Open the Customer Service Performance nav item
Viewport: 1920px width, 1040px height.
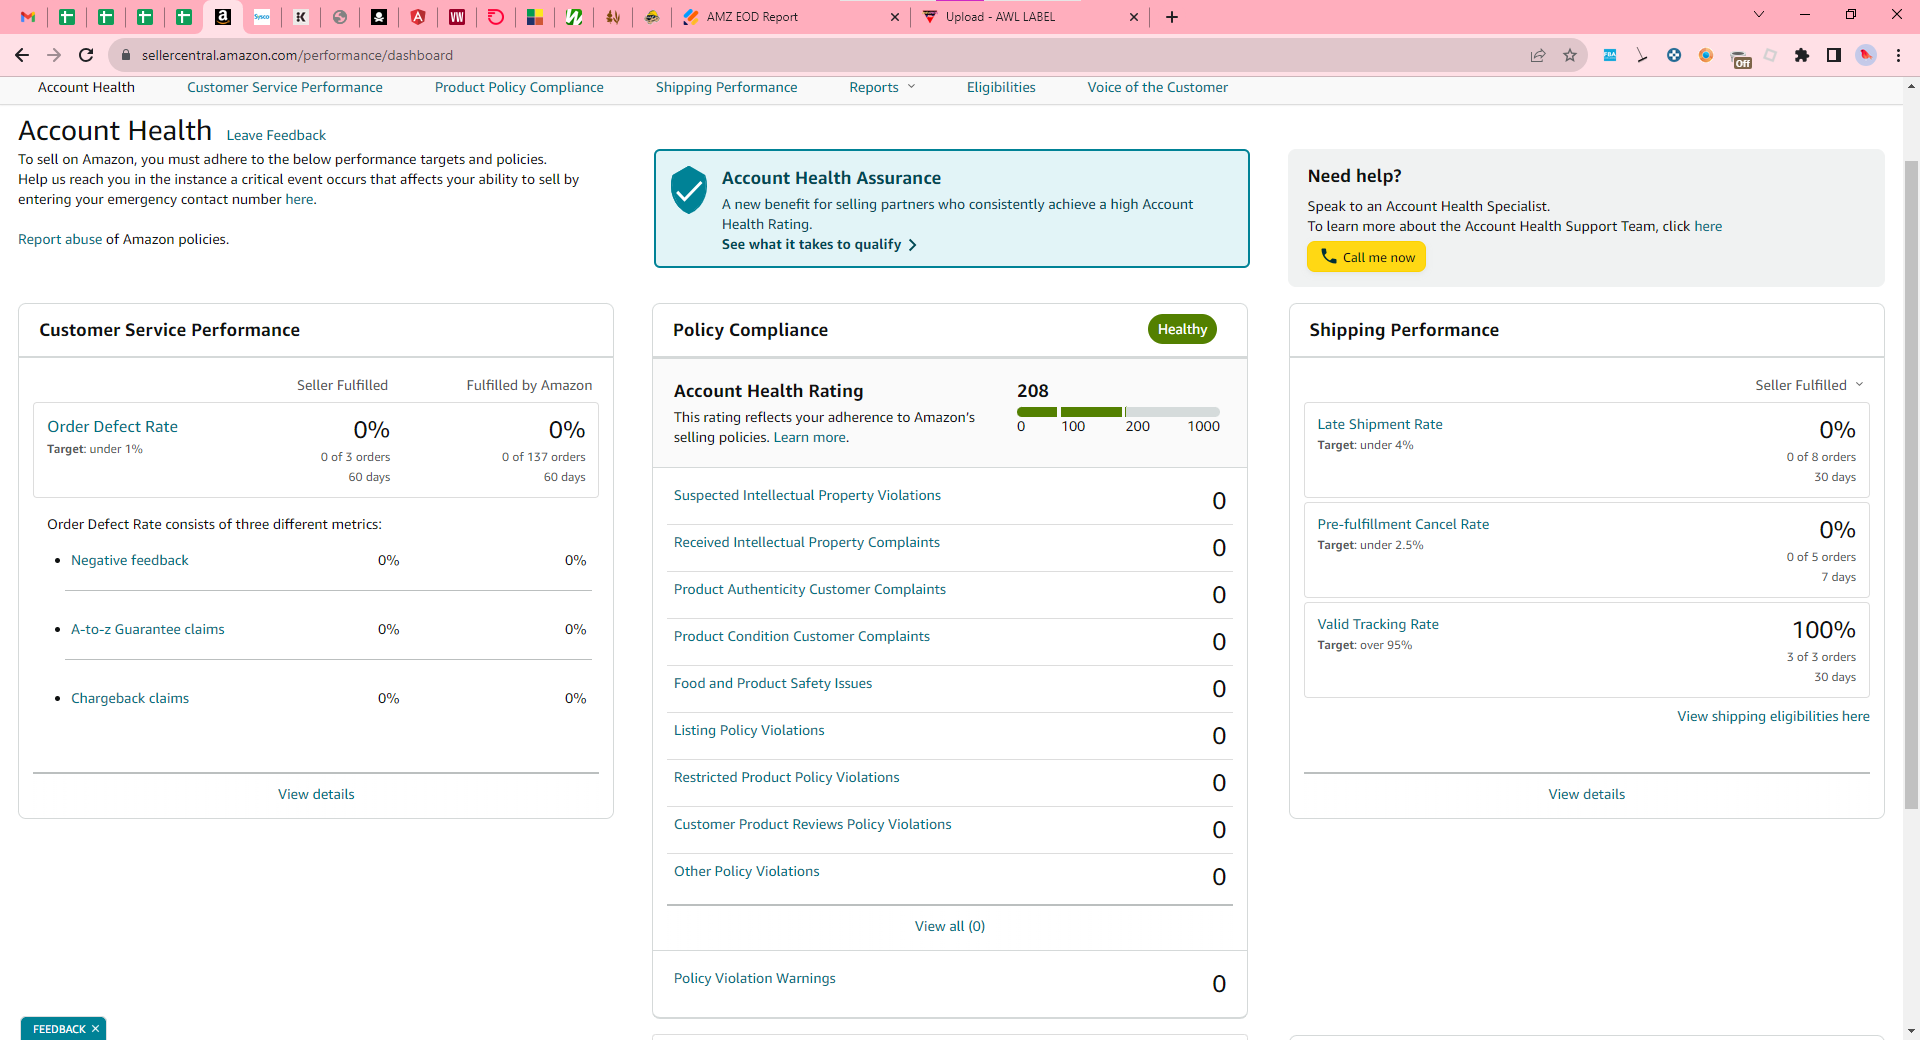tap(285, 88)
